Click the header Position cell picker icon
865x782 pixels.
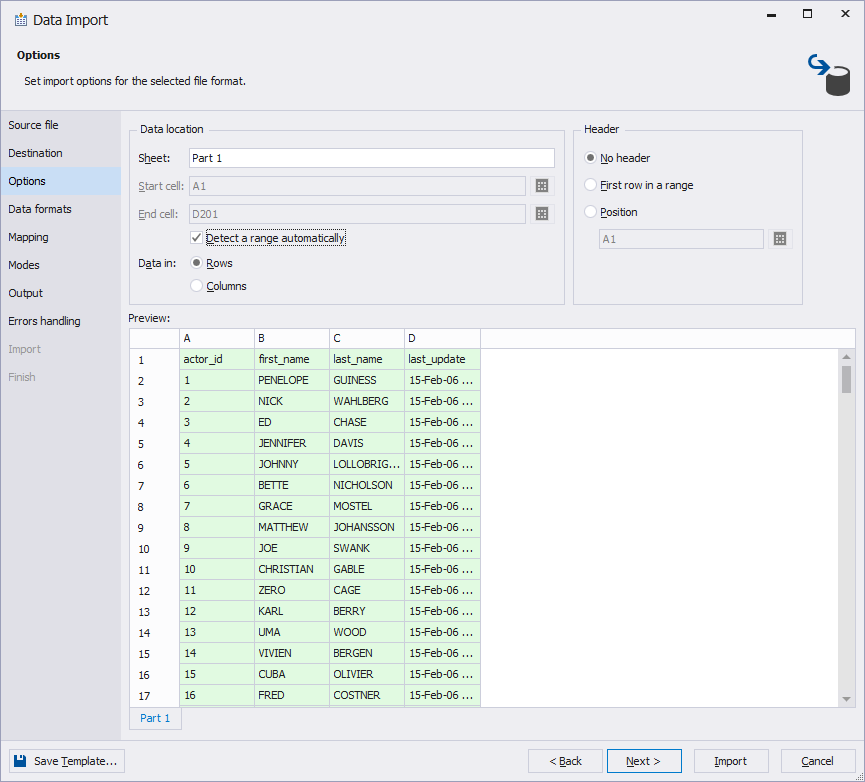point(780,239)
